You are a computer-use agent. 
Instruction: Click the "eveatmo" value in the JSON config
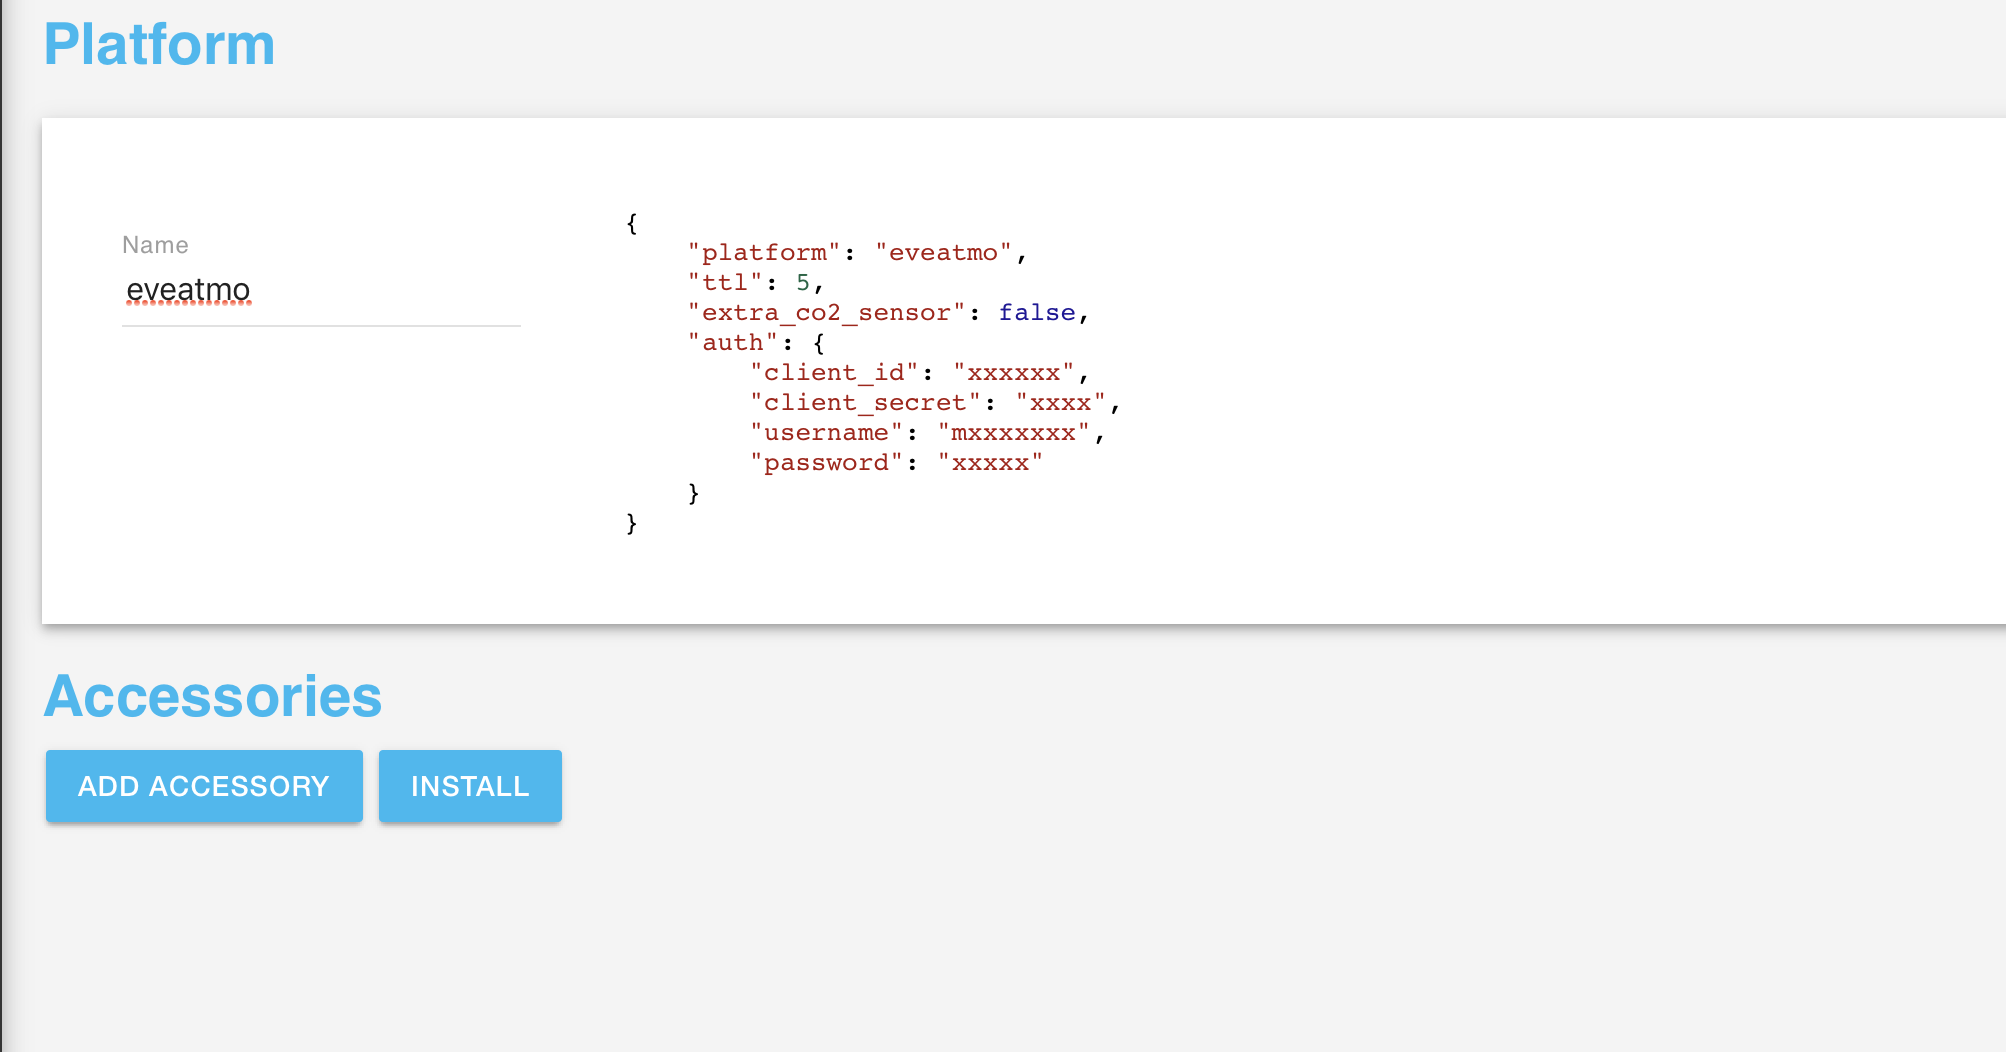coord(943,253)
